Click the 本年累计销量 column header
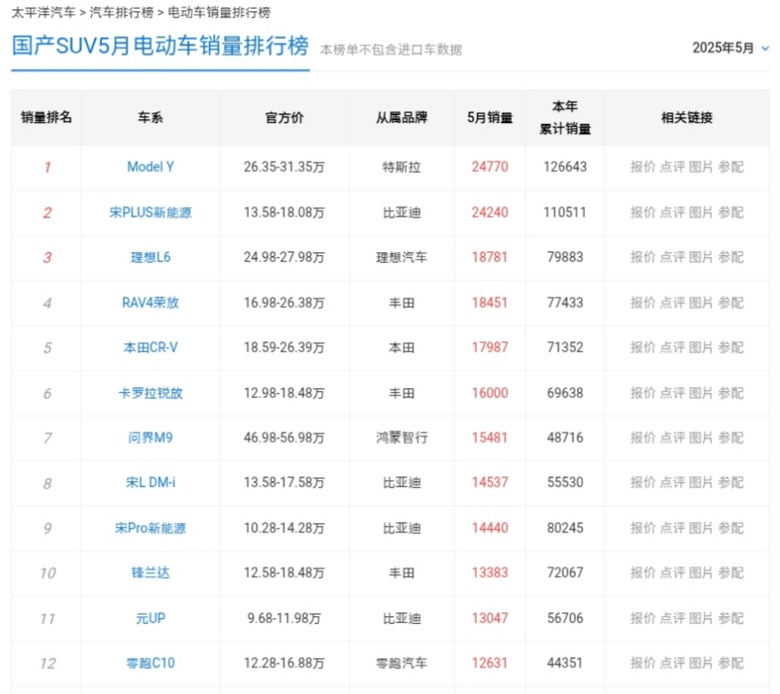Viewport: 780px width, 694px height. pyautogui.click(x=565, y=117)
